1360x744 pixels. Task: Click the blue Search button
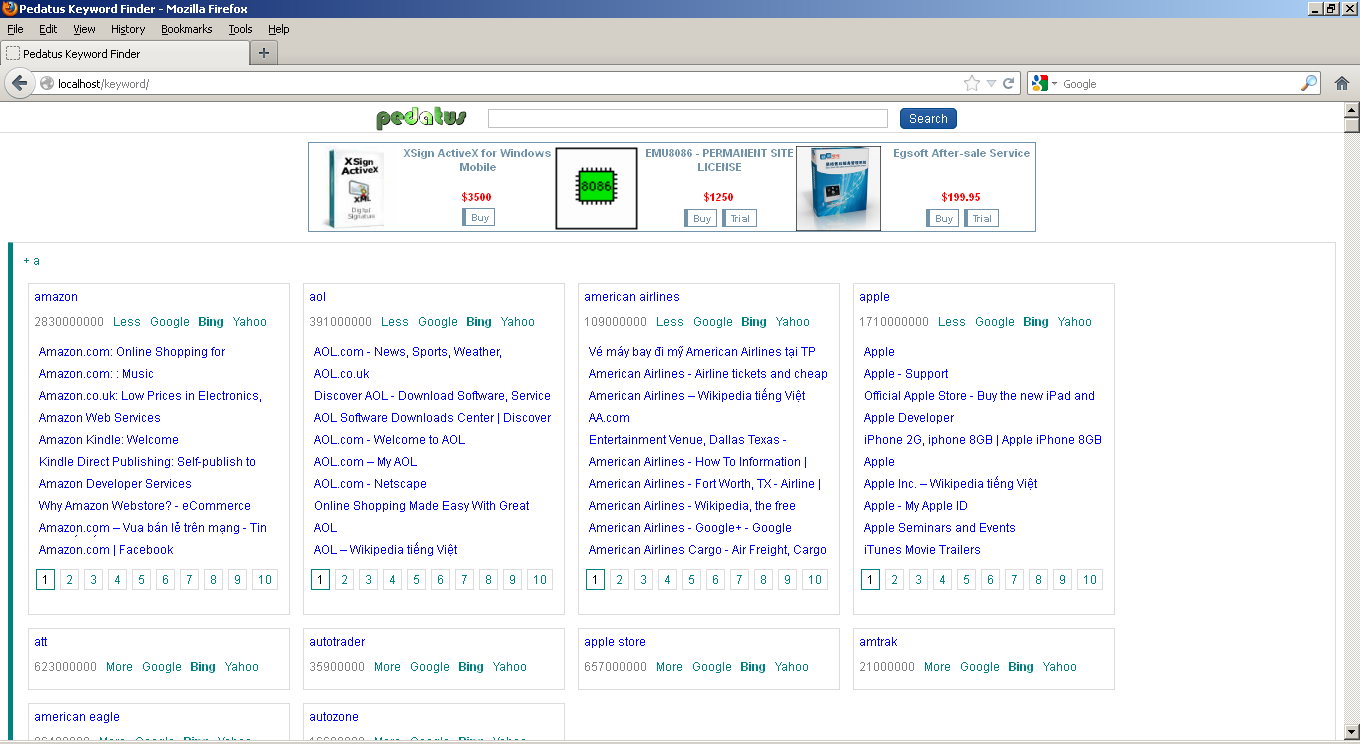coord(928,119)
